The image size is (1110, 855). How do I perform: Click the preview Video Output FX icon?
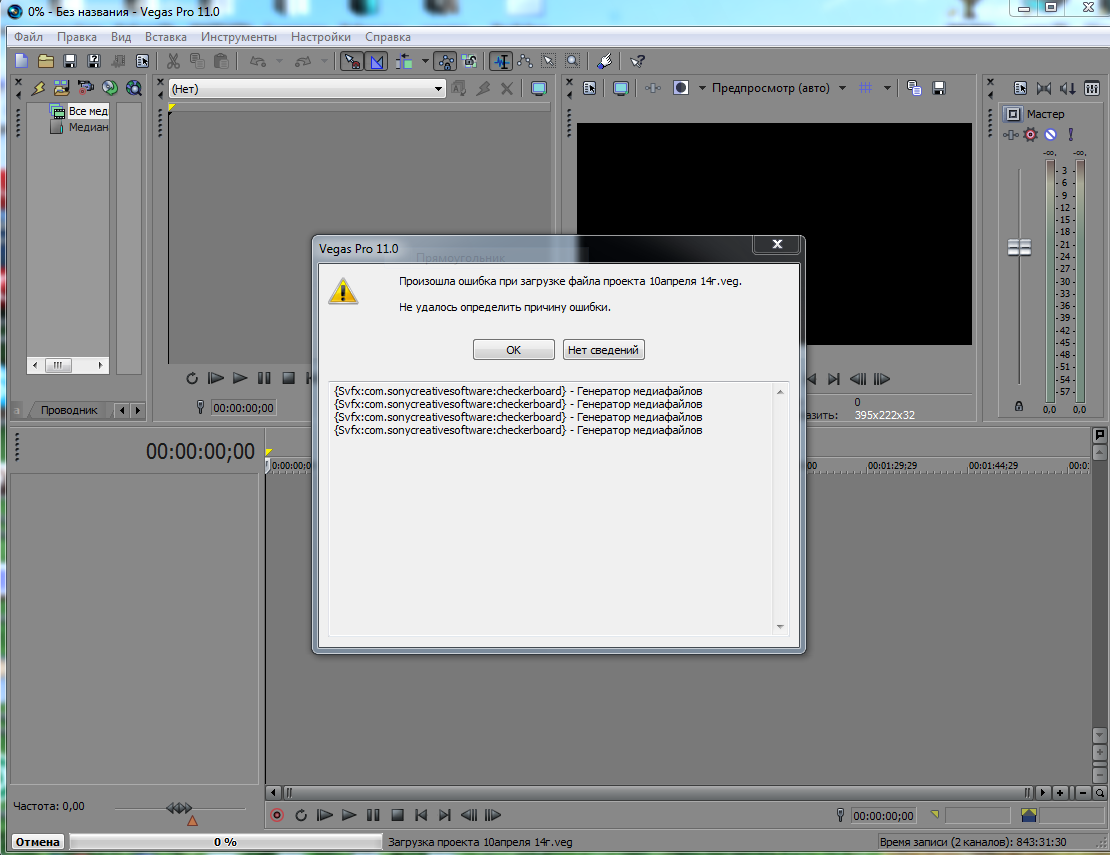pos(653,88)
